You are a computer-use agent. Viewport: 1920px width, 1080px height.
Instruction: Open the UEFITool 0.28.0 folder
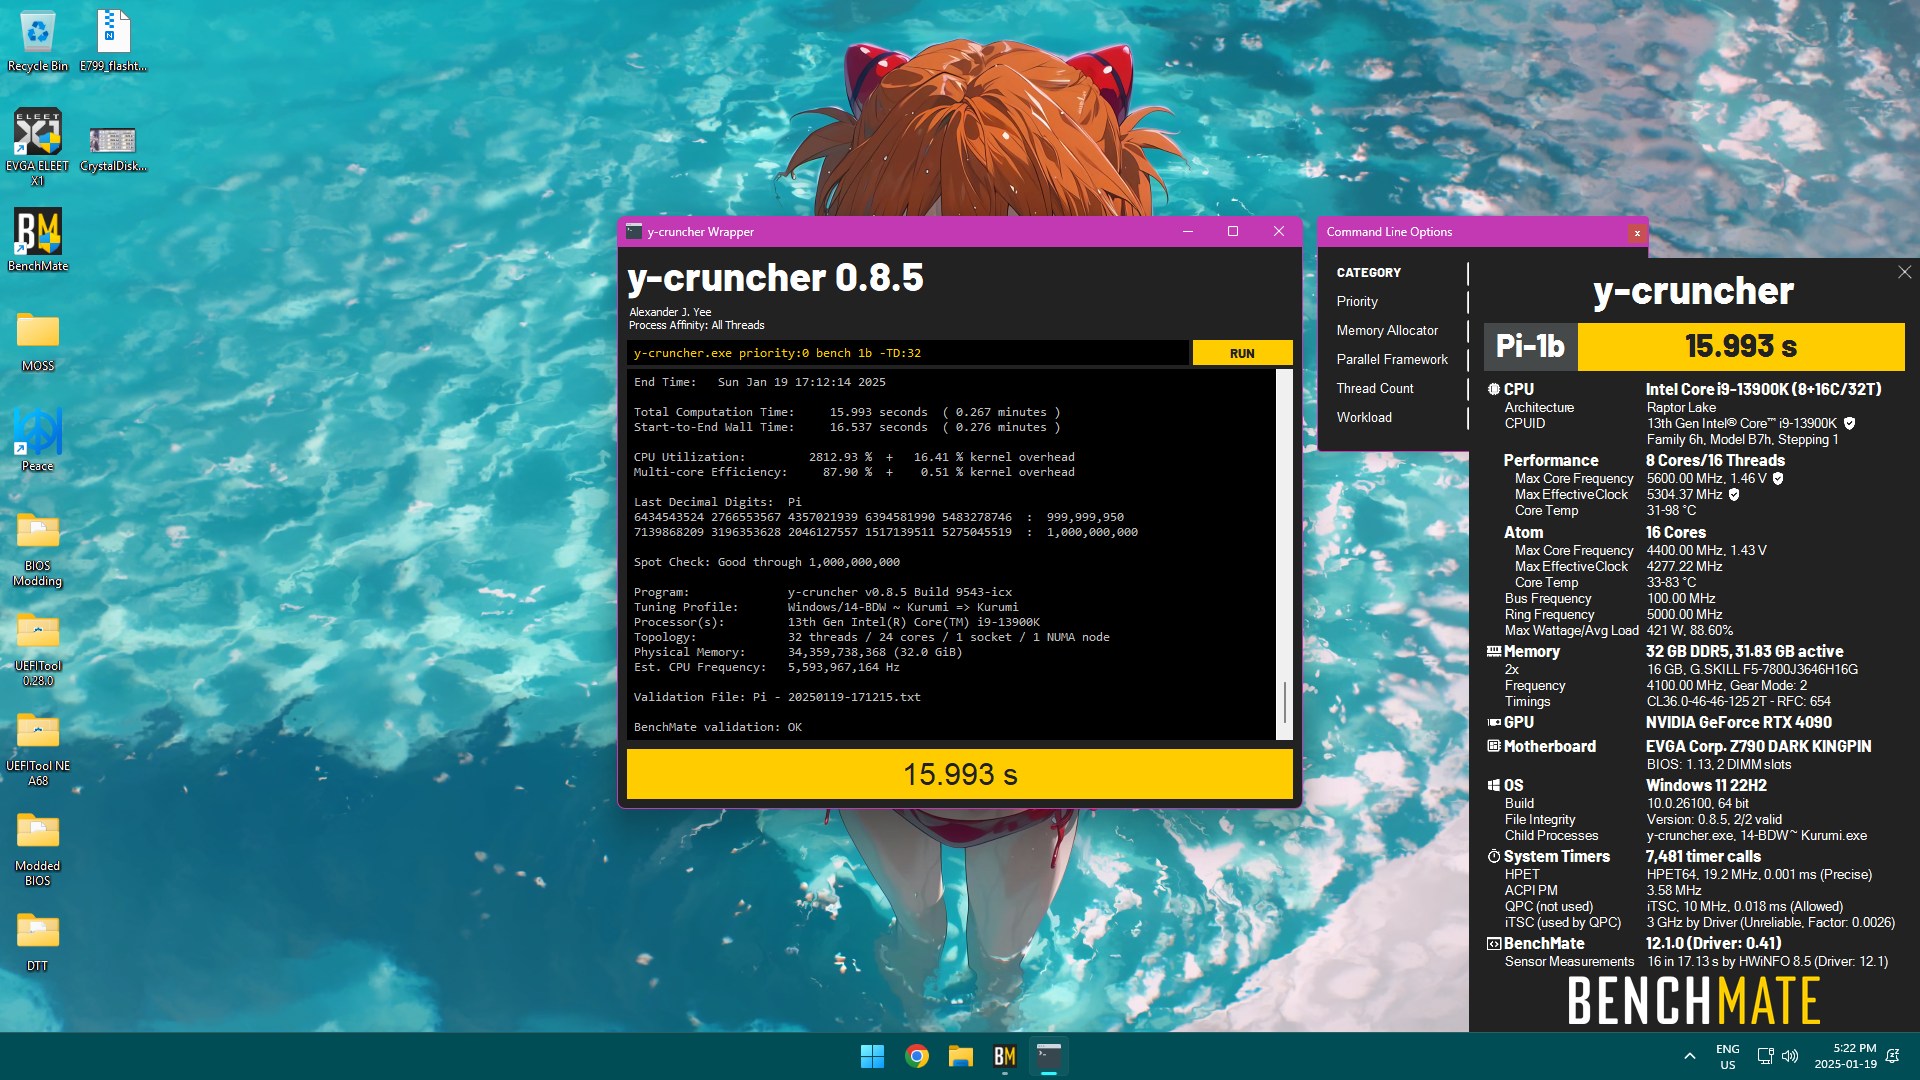pos(38,649)
